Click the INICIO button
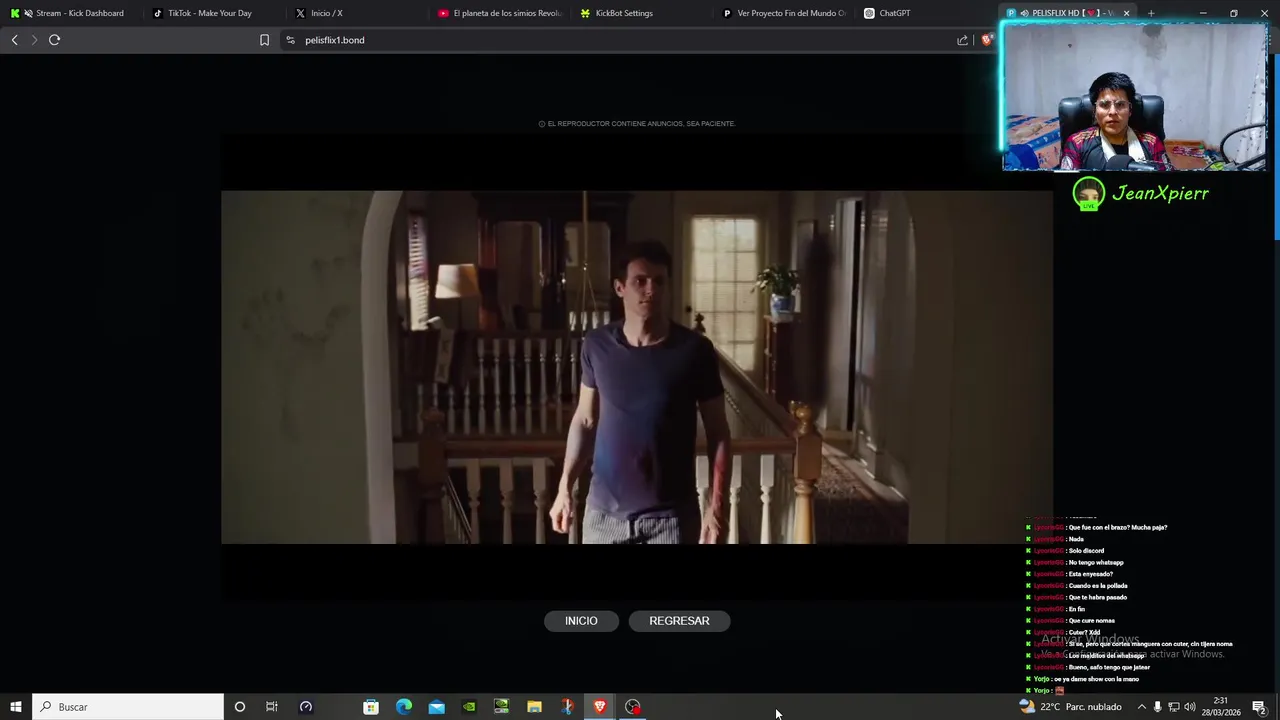Screen dimensions: 1280x720 (581, 621)
